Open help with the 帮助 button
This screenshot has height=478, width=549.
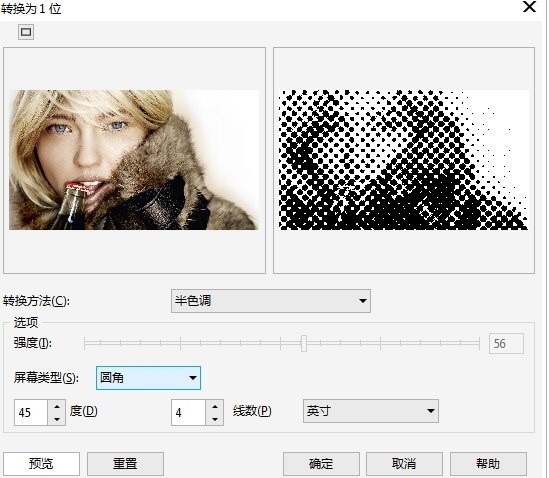(x=488, y=464)
